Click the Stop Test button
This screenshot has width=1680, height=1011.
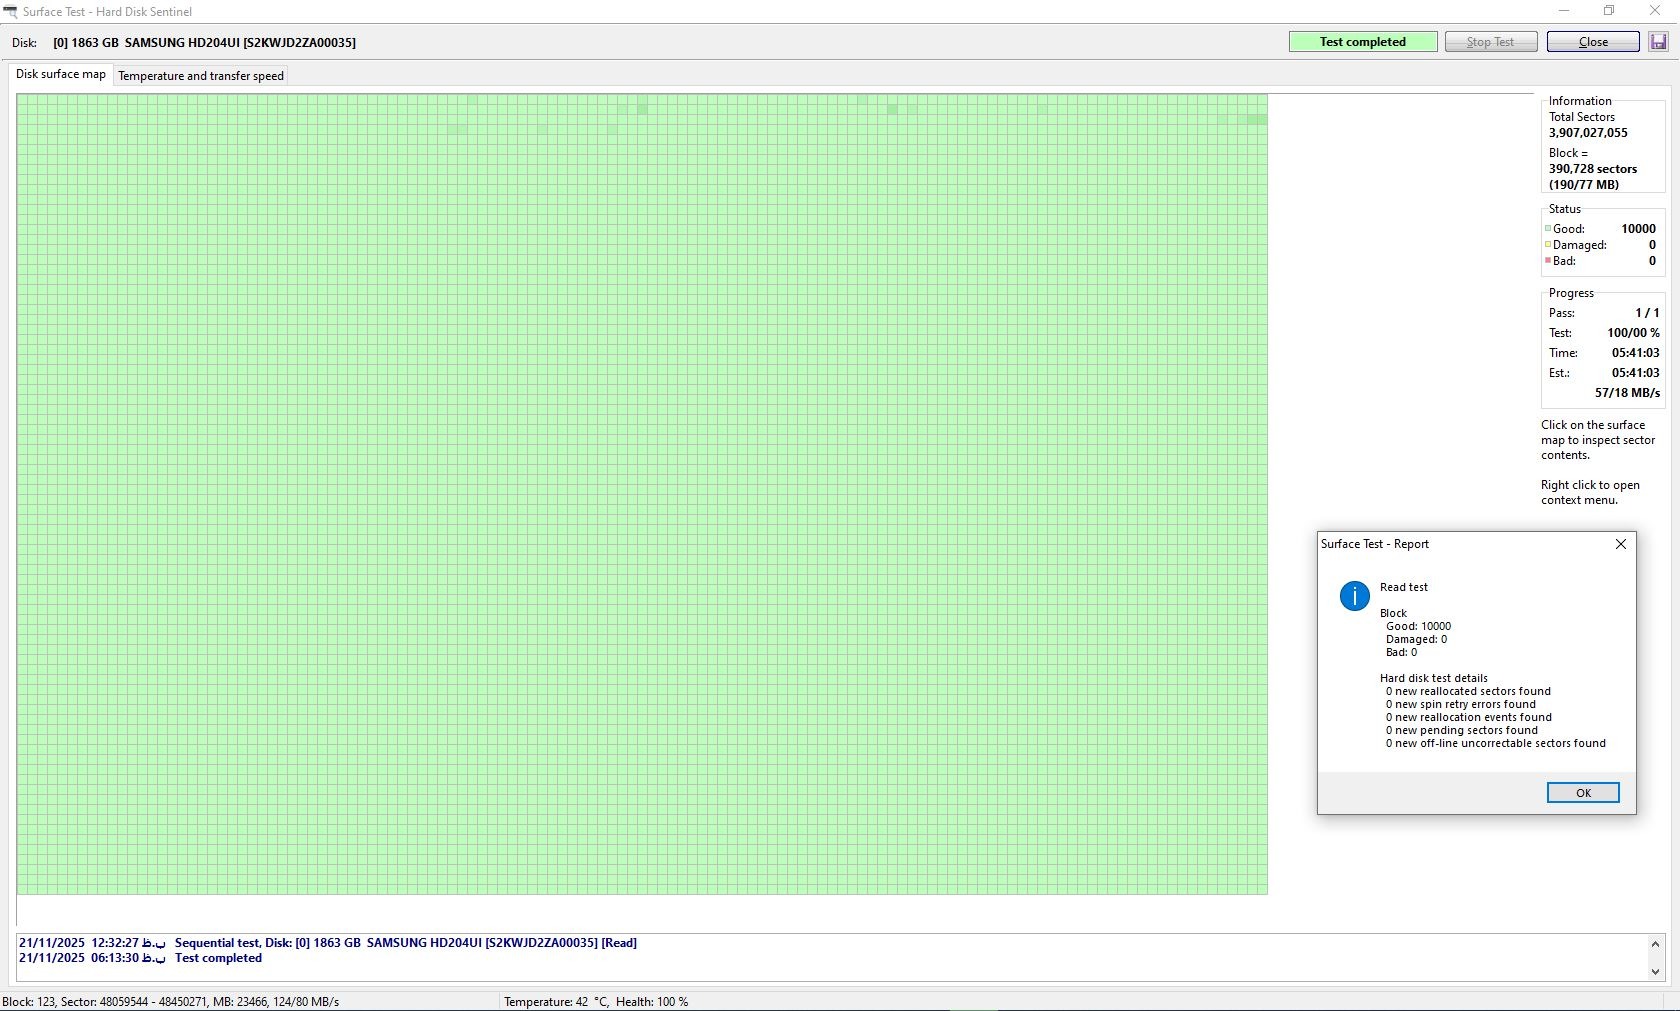[1490, 42]
